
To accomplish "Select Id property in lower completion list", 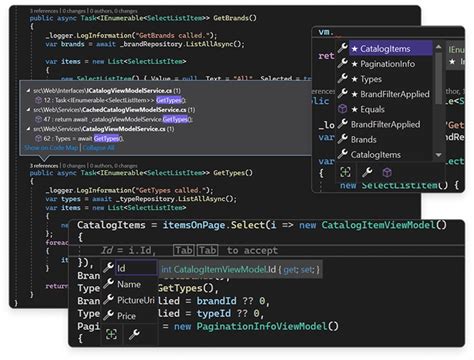I will click(136, 268).
